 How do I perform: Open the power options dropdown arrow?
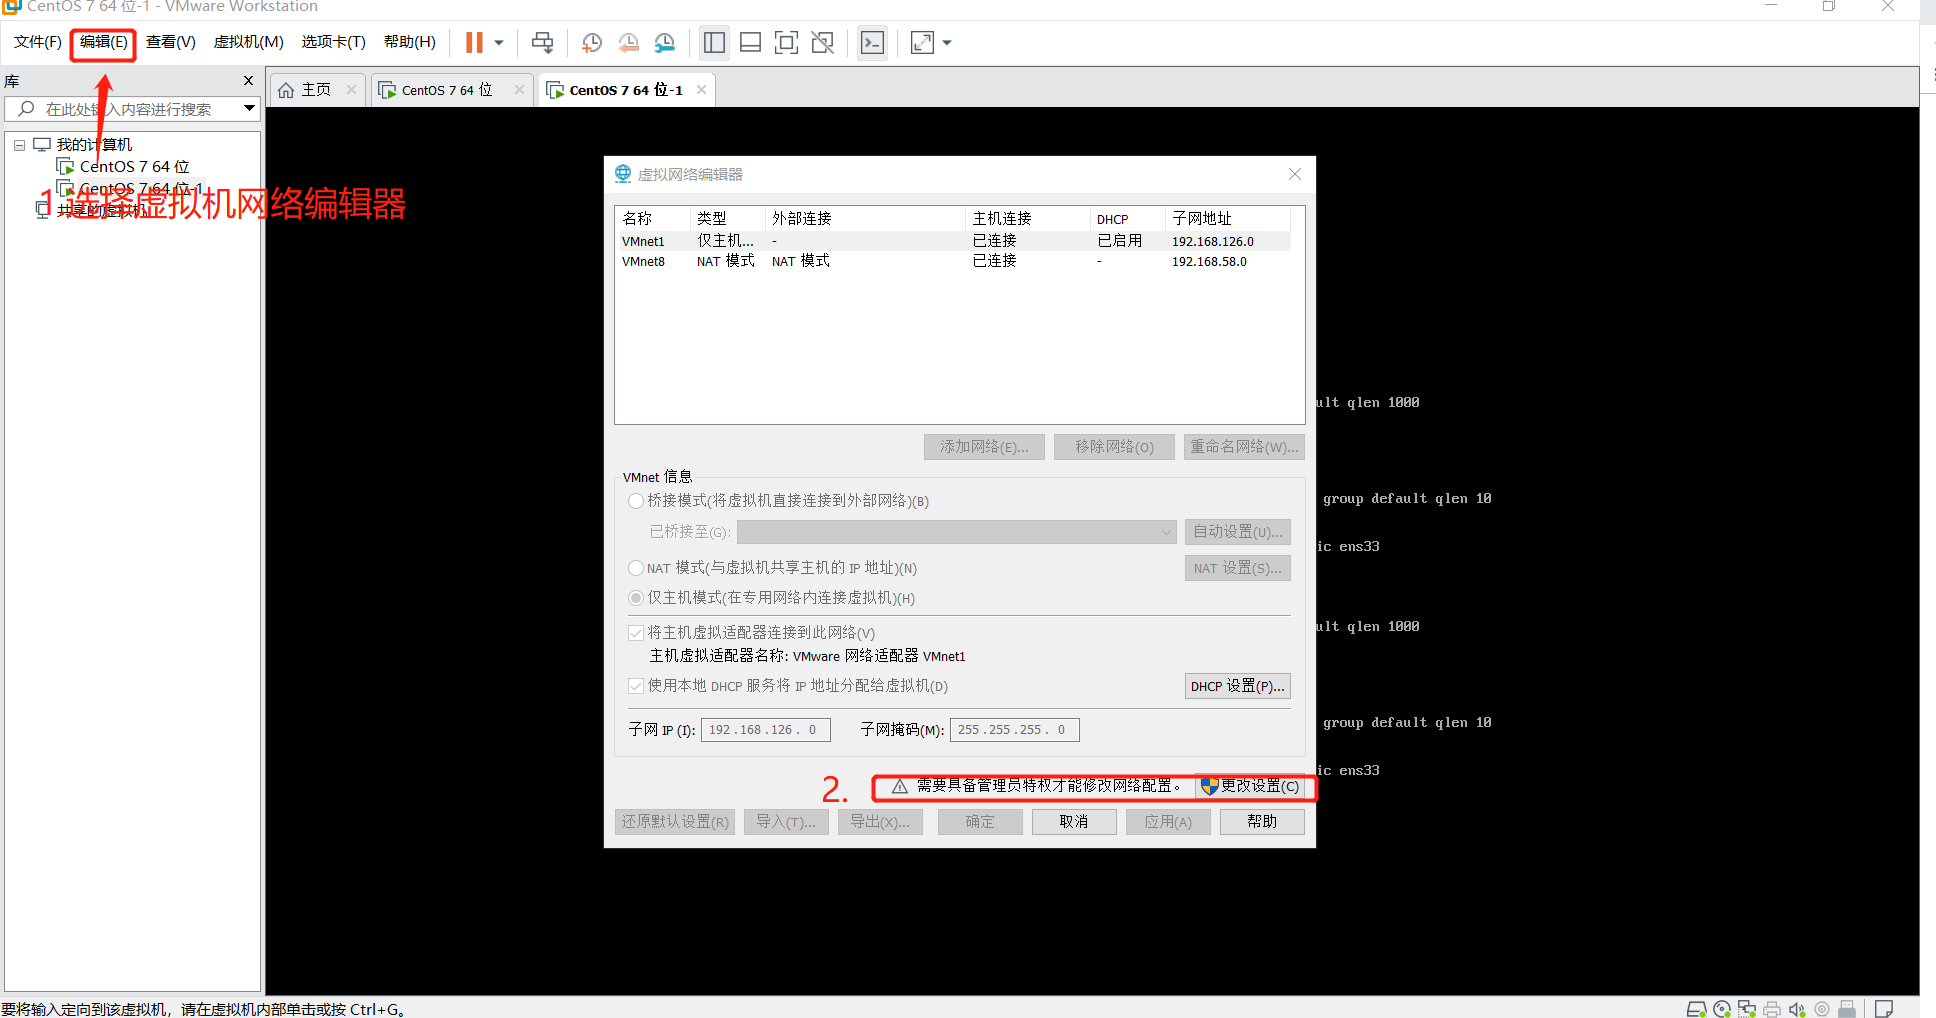coord(499,43)
